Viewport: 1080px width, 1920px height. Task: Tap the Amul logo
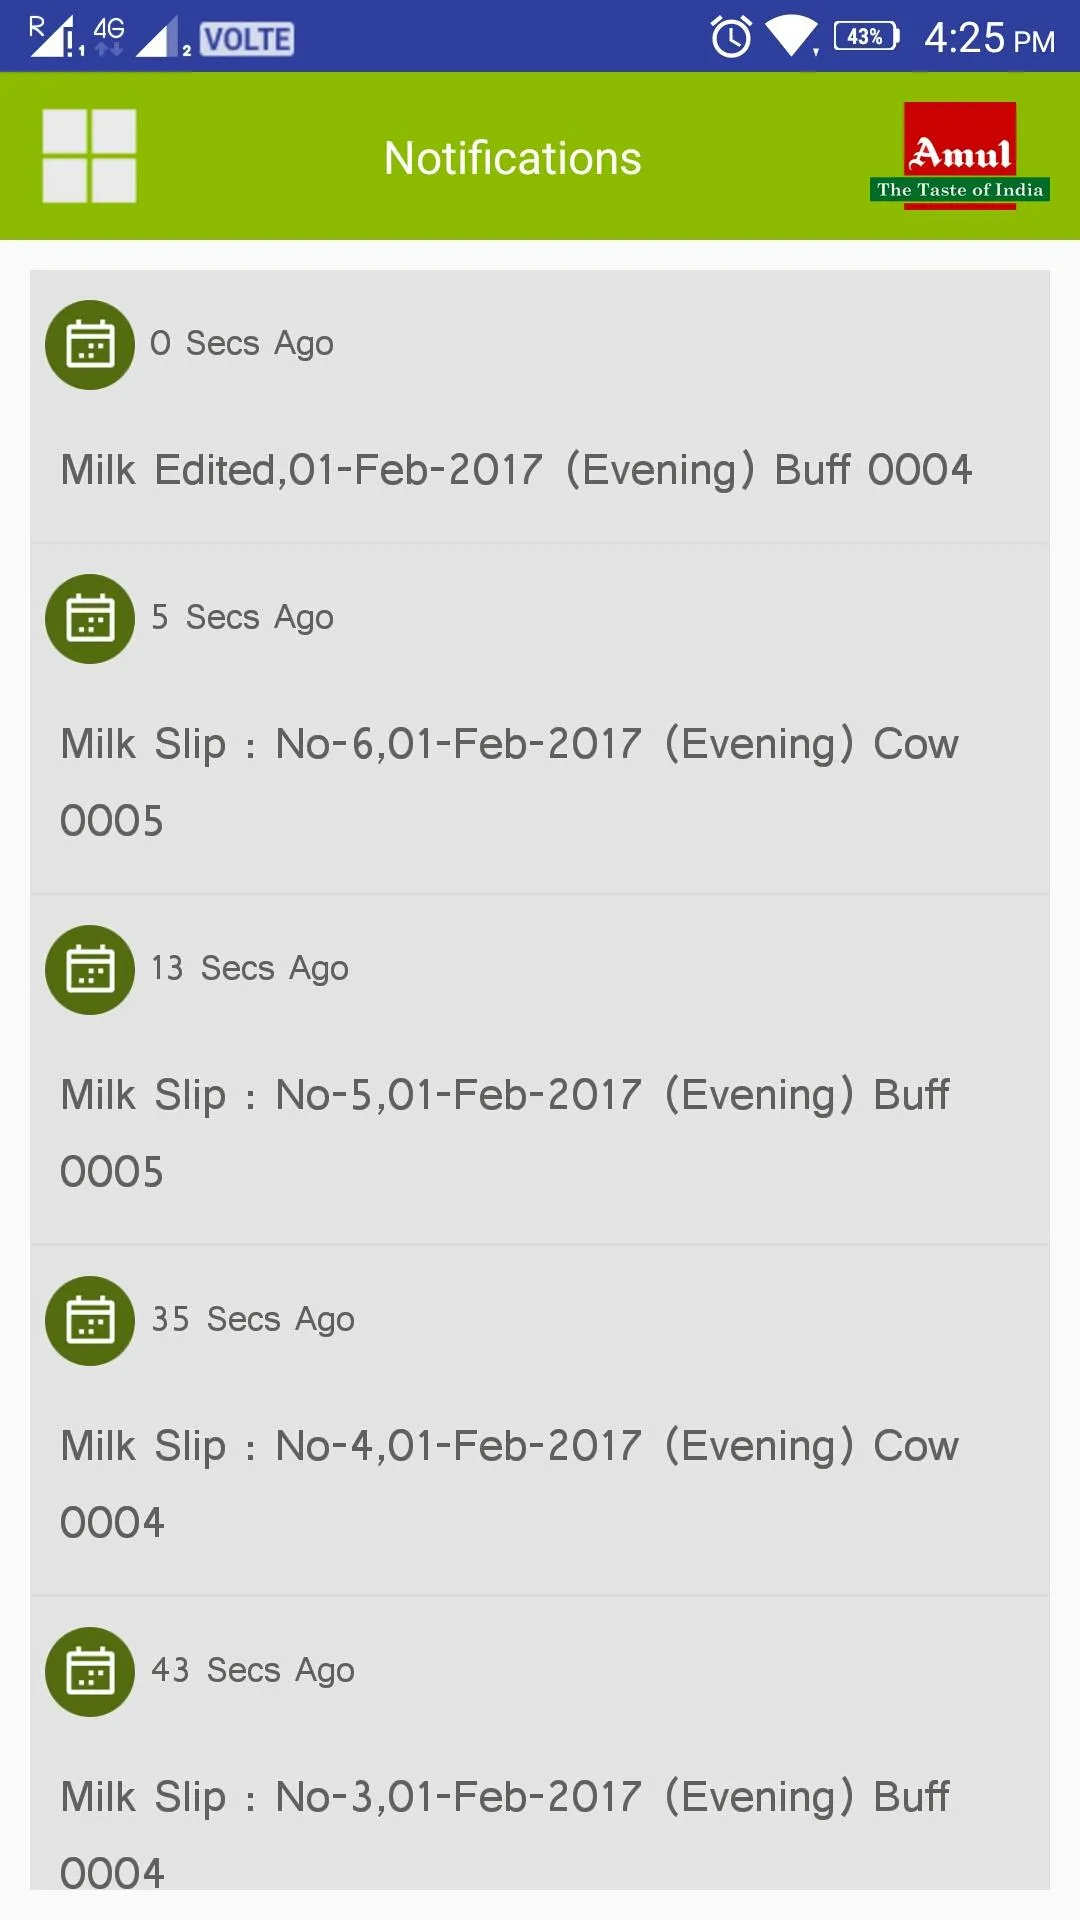960,156
